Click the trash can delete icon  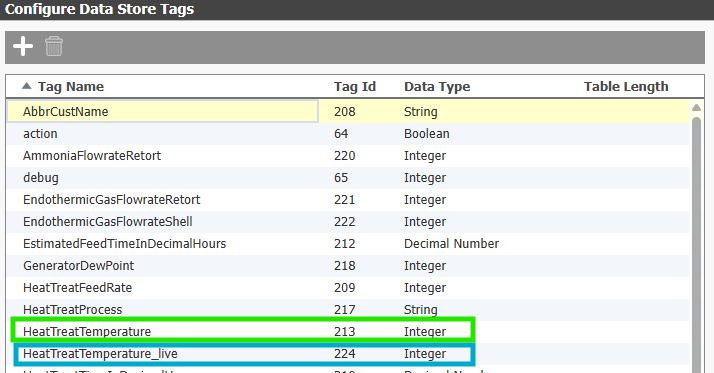tap(54, 46)
